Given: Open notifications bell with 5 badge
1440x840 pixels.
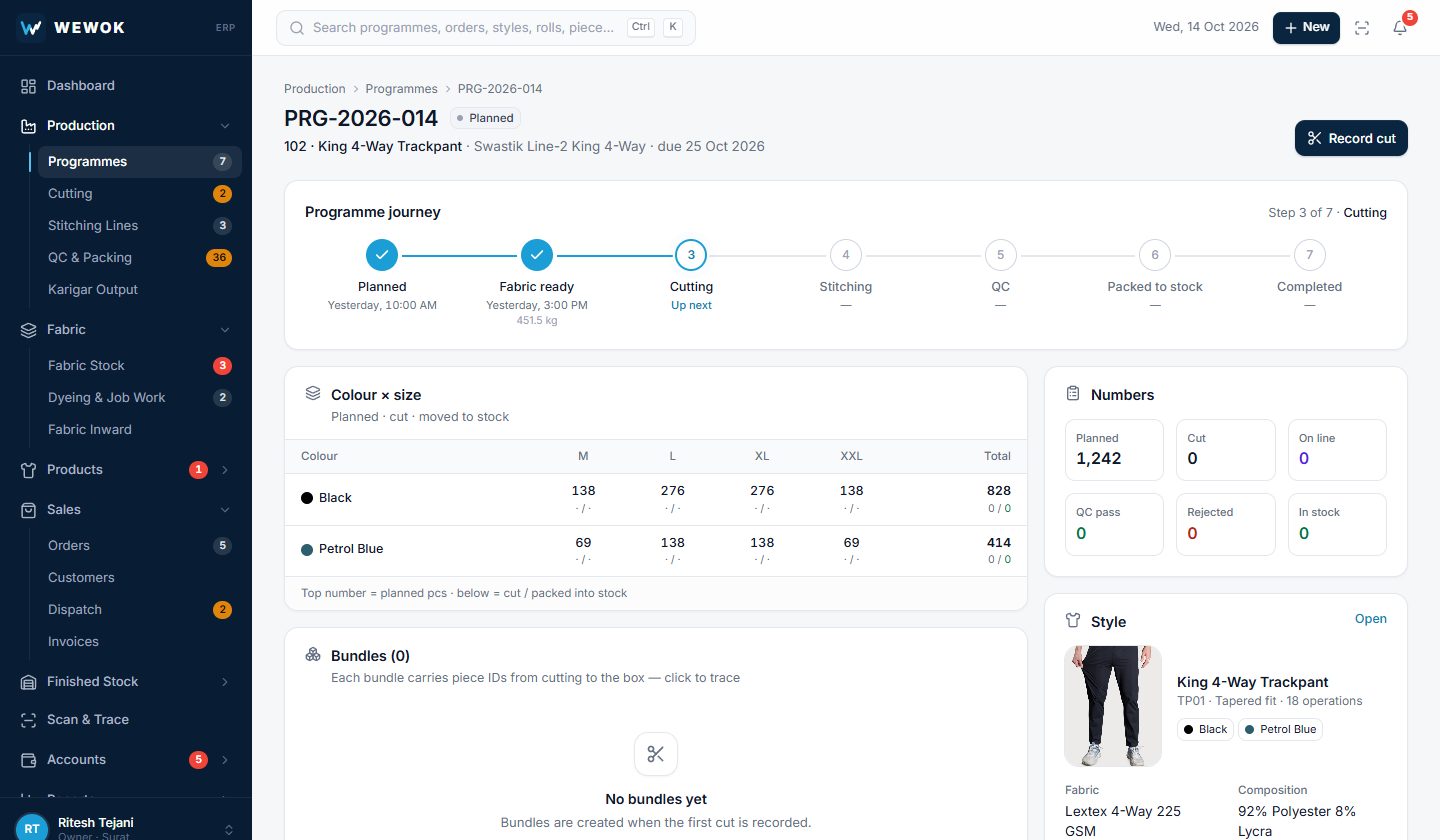Looking at the screenshot, I should [1400, 28].
